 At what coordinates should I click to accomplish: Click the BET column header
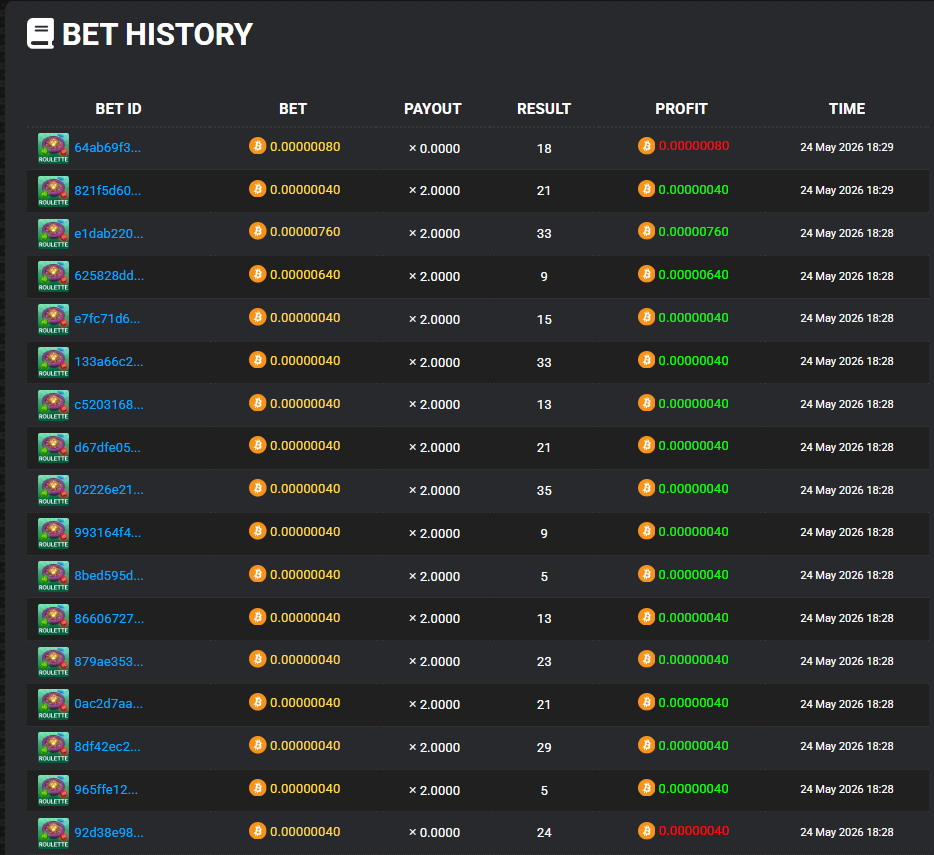[x=293, y=109]
